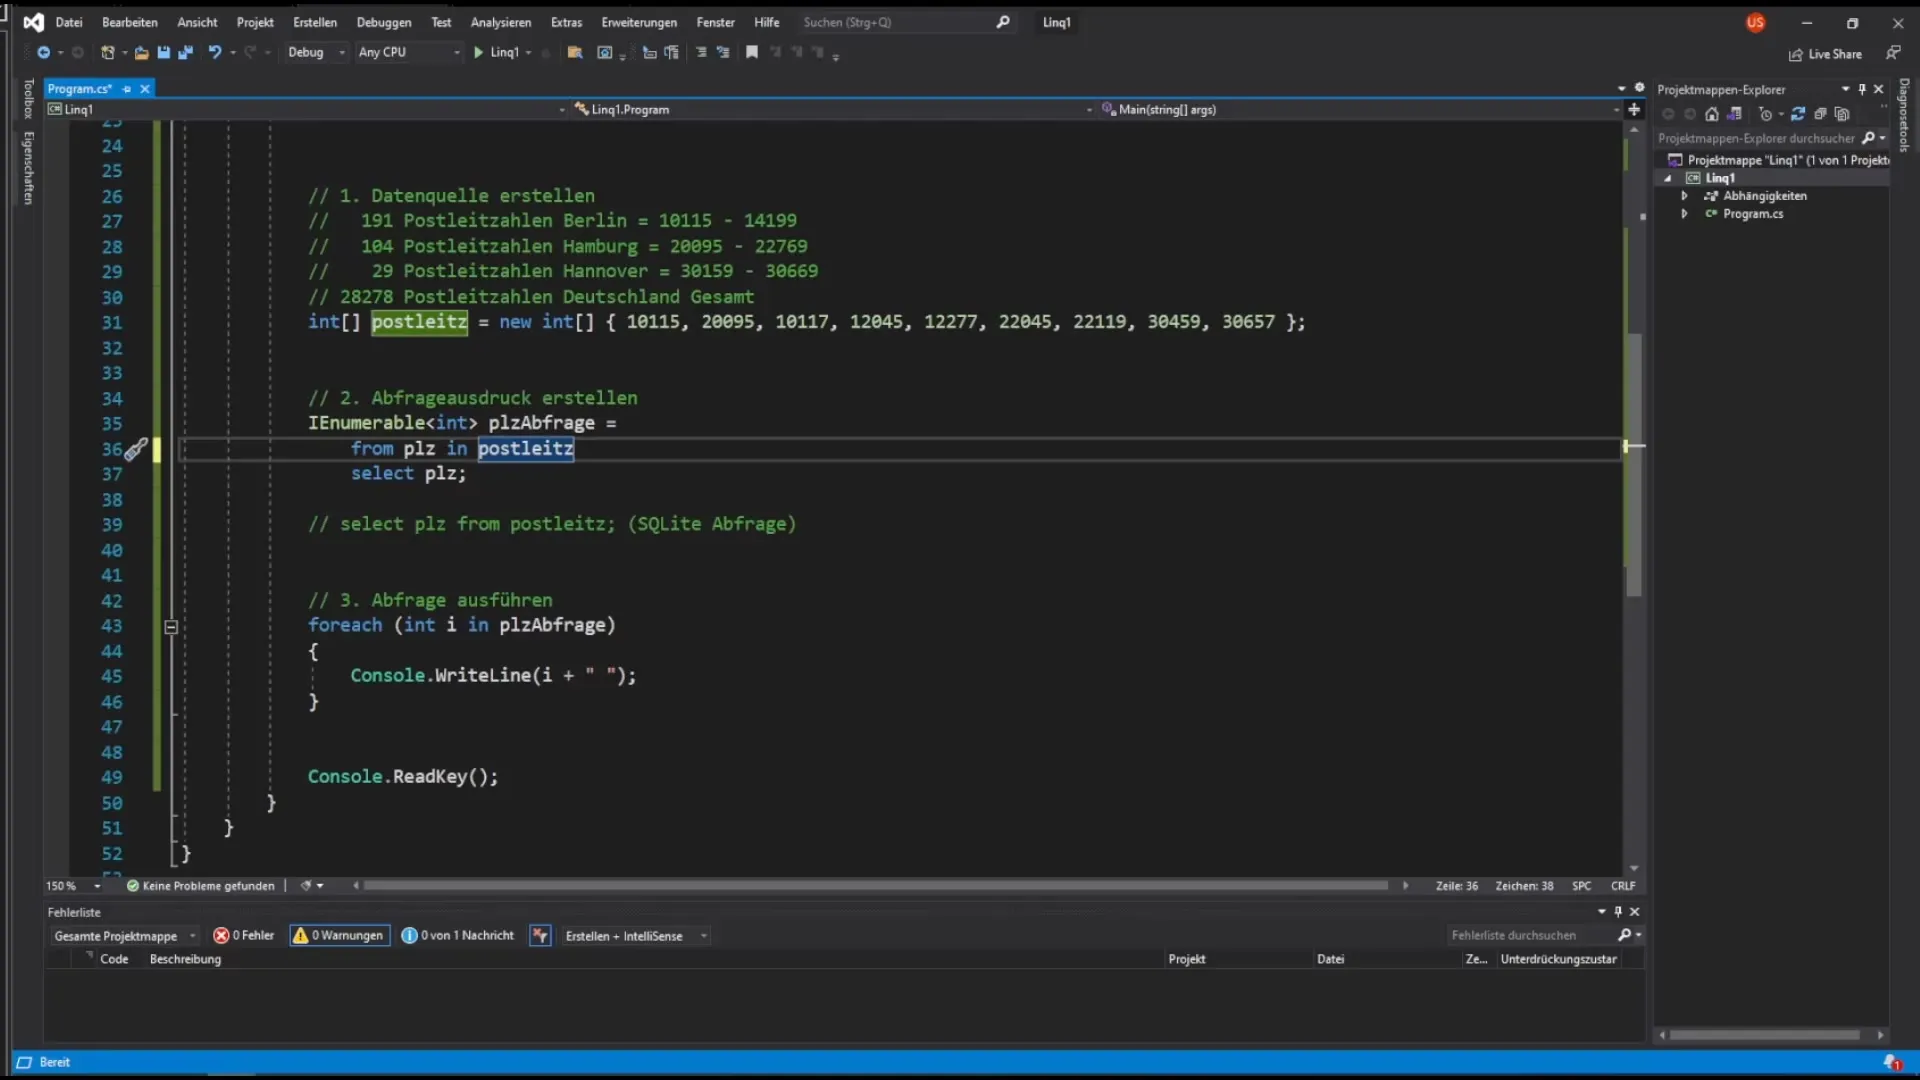Toggle the build IntelliSense filter funnel button

point(540,935)
